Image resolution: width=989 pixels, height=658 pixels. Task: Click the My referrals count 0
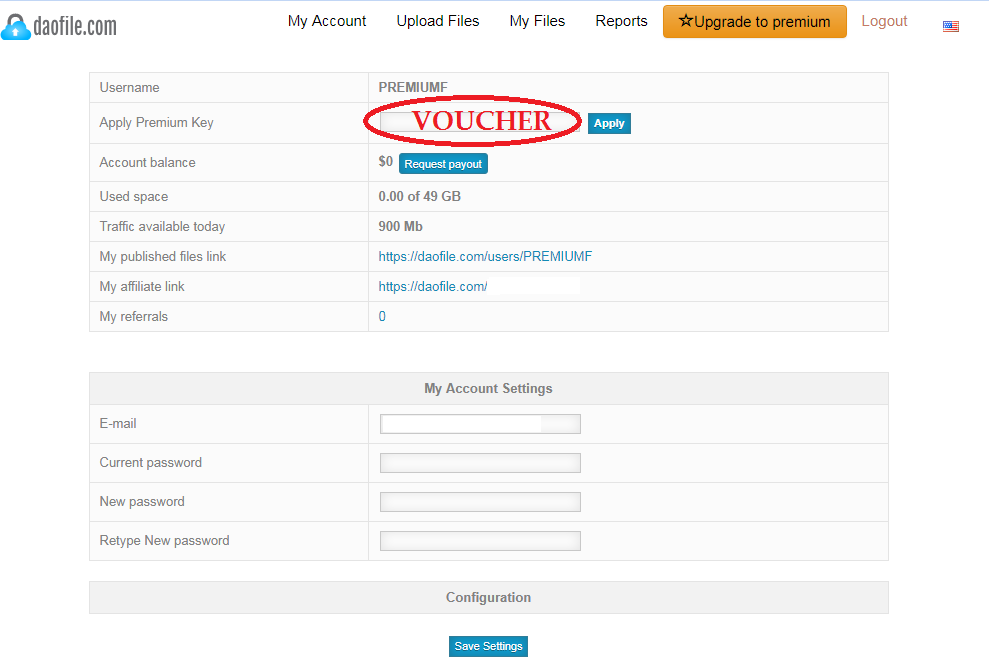click(x=382, y=316)
